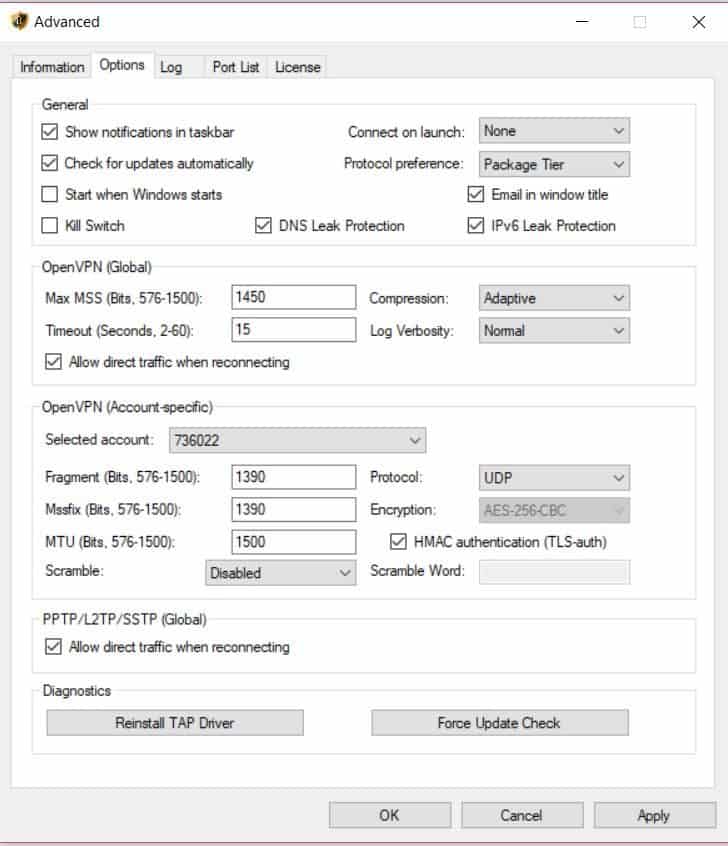
Task: Switch to the Port List tab
Action: [236, 67]
